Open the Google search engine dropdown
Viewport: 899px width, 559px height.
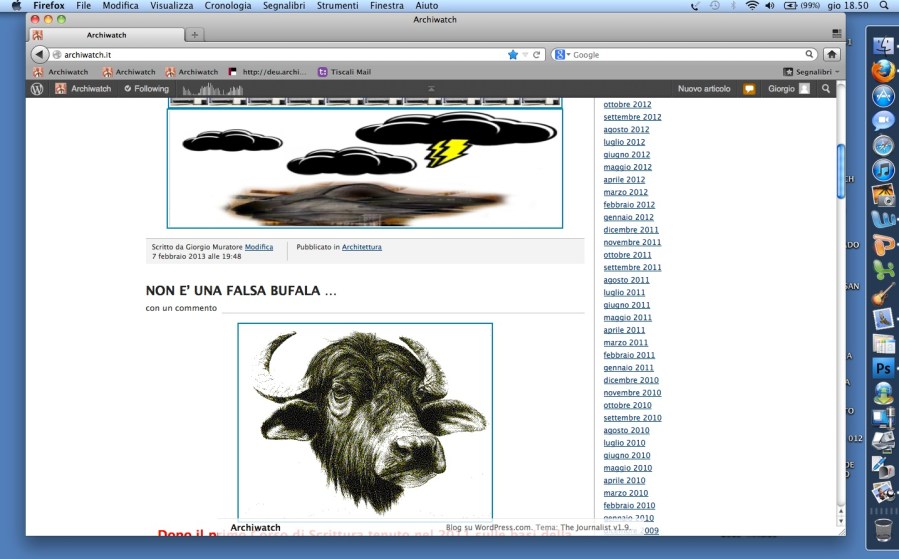pos(562,54)
